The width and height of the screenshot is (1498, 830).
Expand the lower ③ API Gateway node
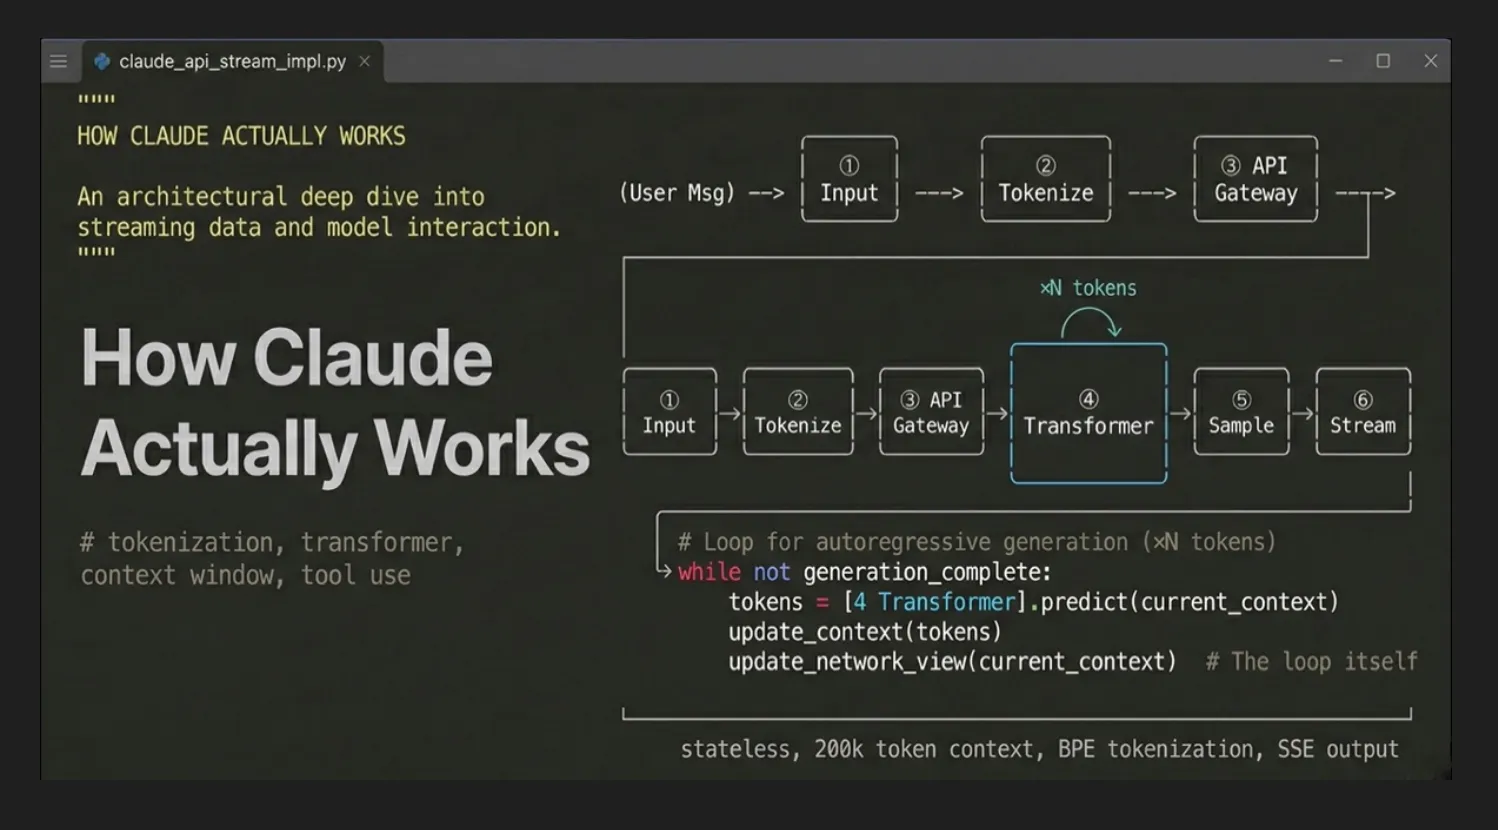tap(931, 412)
